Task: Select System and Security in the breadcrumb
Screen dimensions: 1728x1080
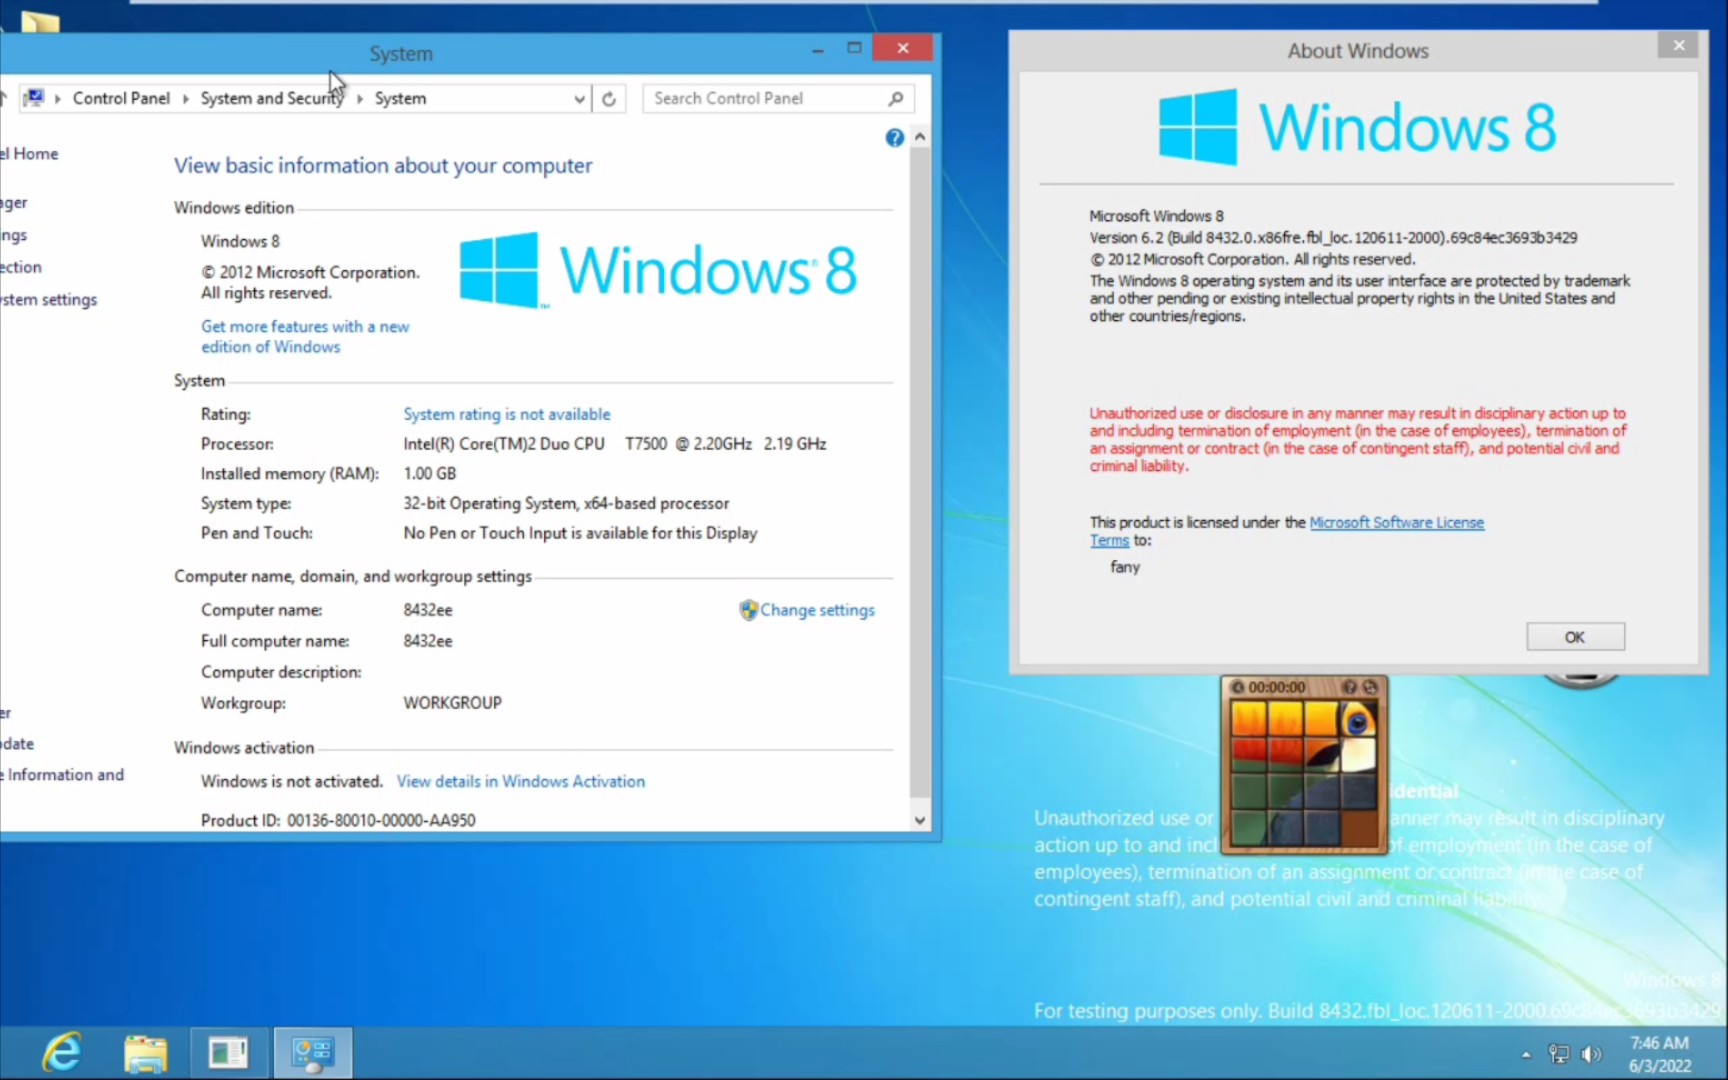Action: [x=271, y=98]
